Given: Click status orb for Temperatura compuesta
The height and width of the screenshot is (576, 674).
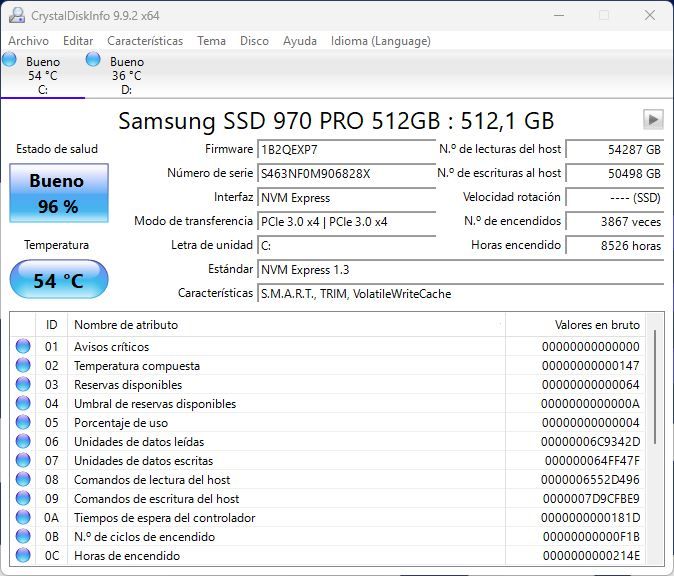Looking at the screenshot, I should (x=23, y=365).
